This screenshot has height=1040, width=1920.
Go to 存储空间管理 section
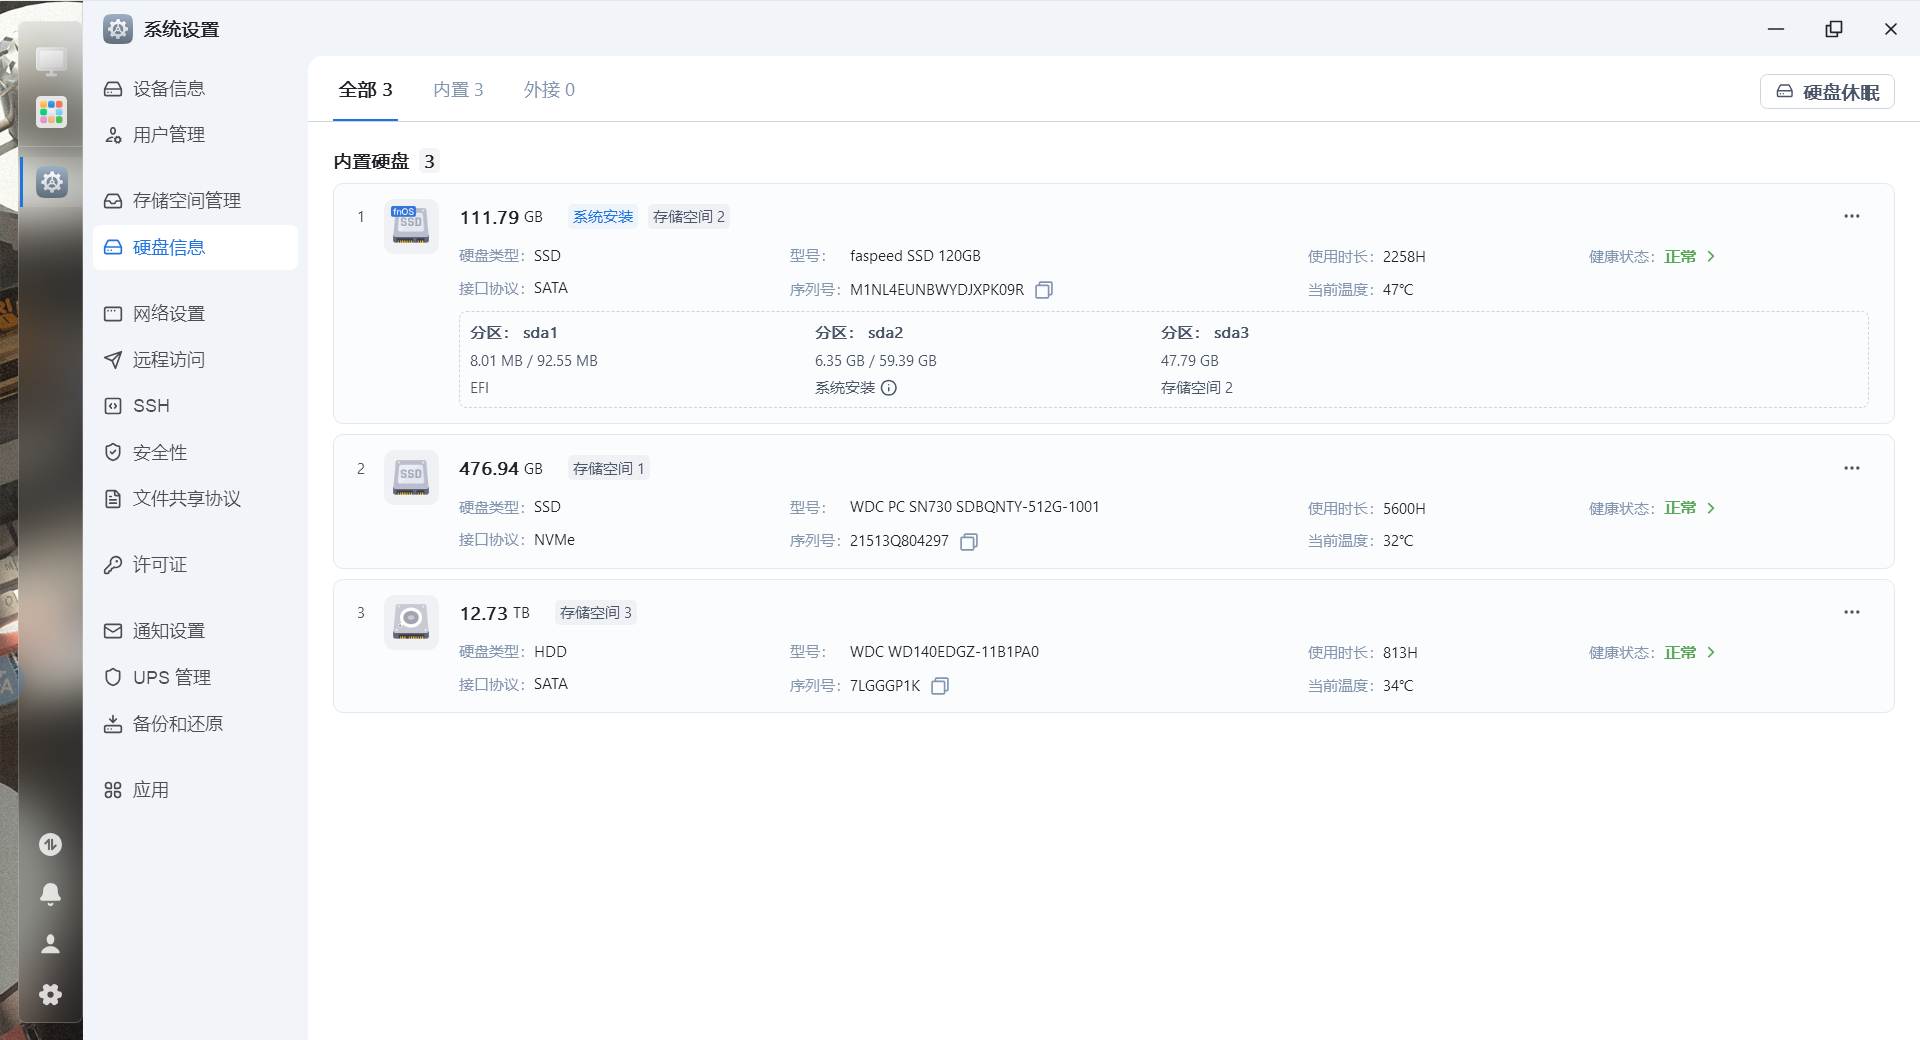pyautogui.click(x=195, y=201)
